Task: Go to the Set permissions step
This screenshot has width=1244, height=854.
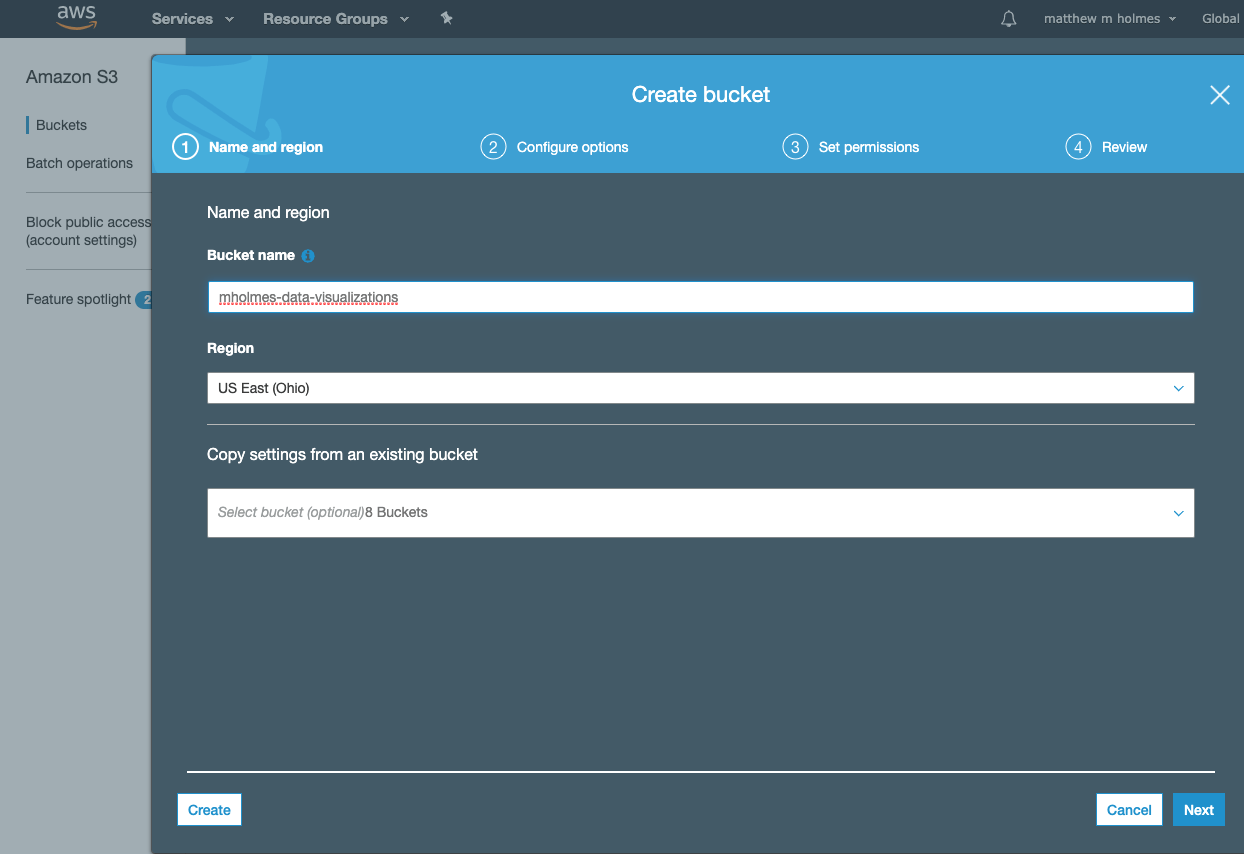Action: [x=869, y=147]
